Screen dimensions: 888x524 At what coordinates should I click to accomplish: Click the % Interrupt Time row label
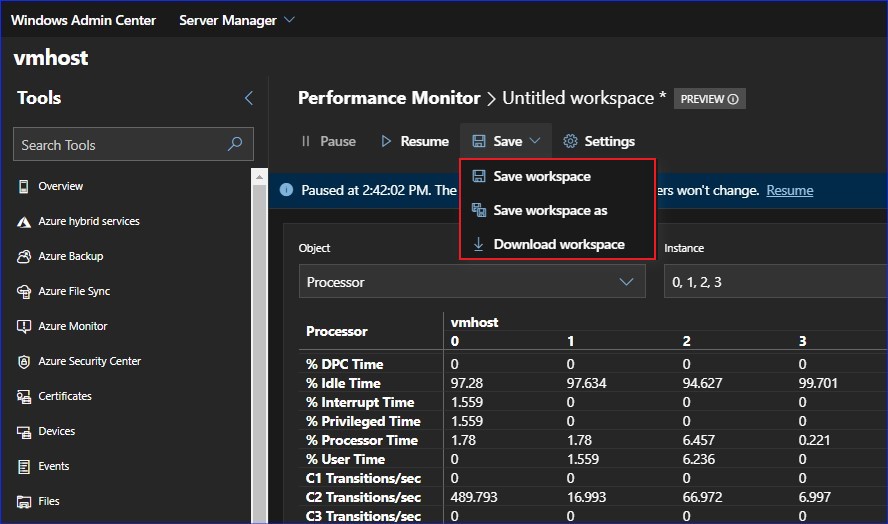[x=360, y=402]
